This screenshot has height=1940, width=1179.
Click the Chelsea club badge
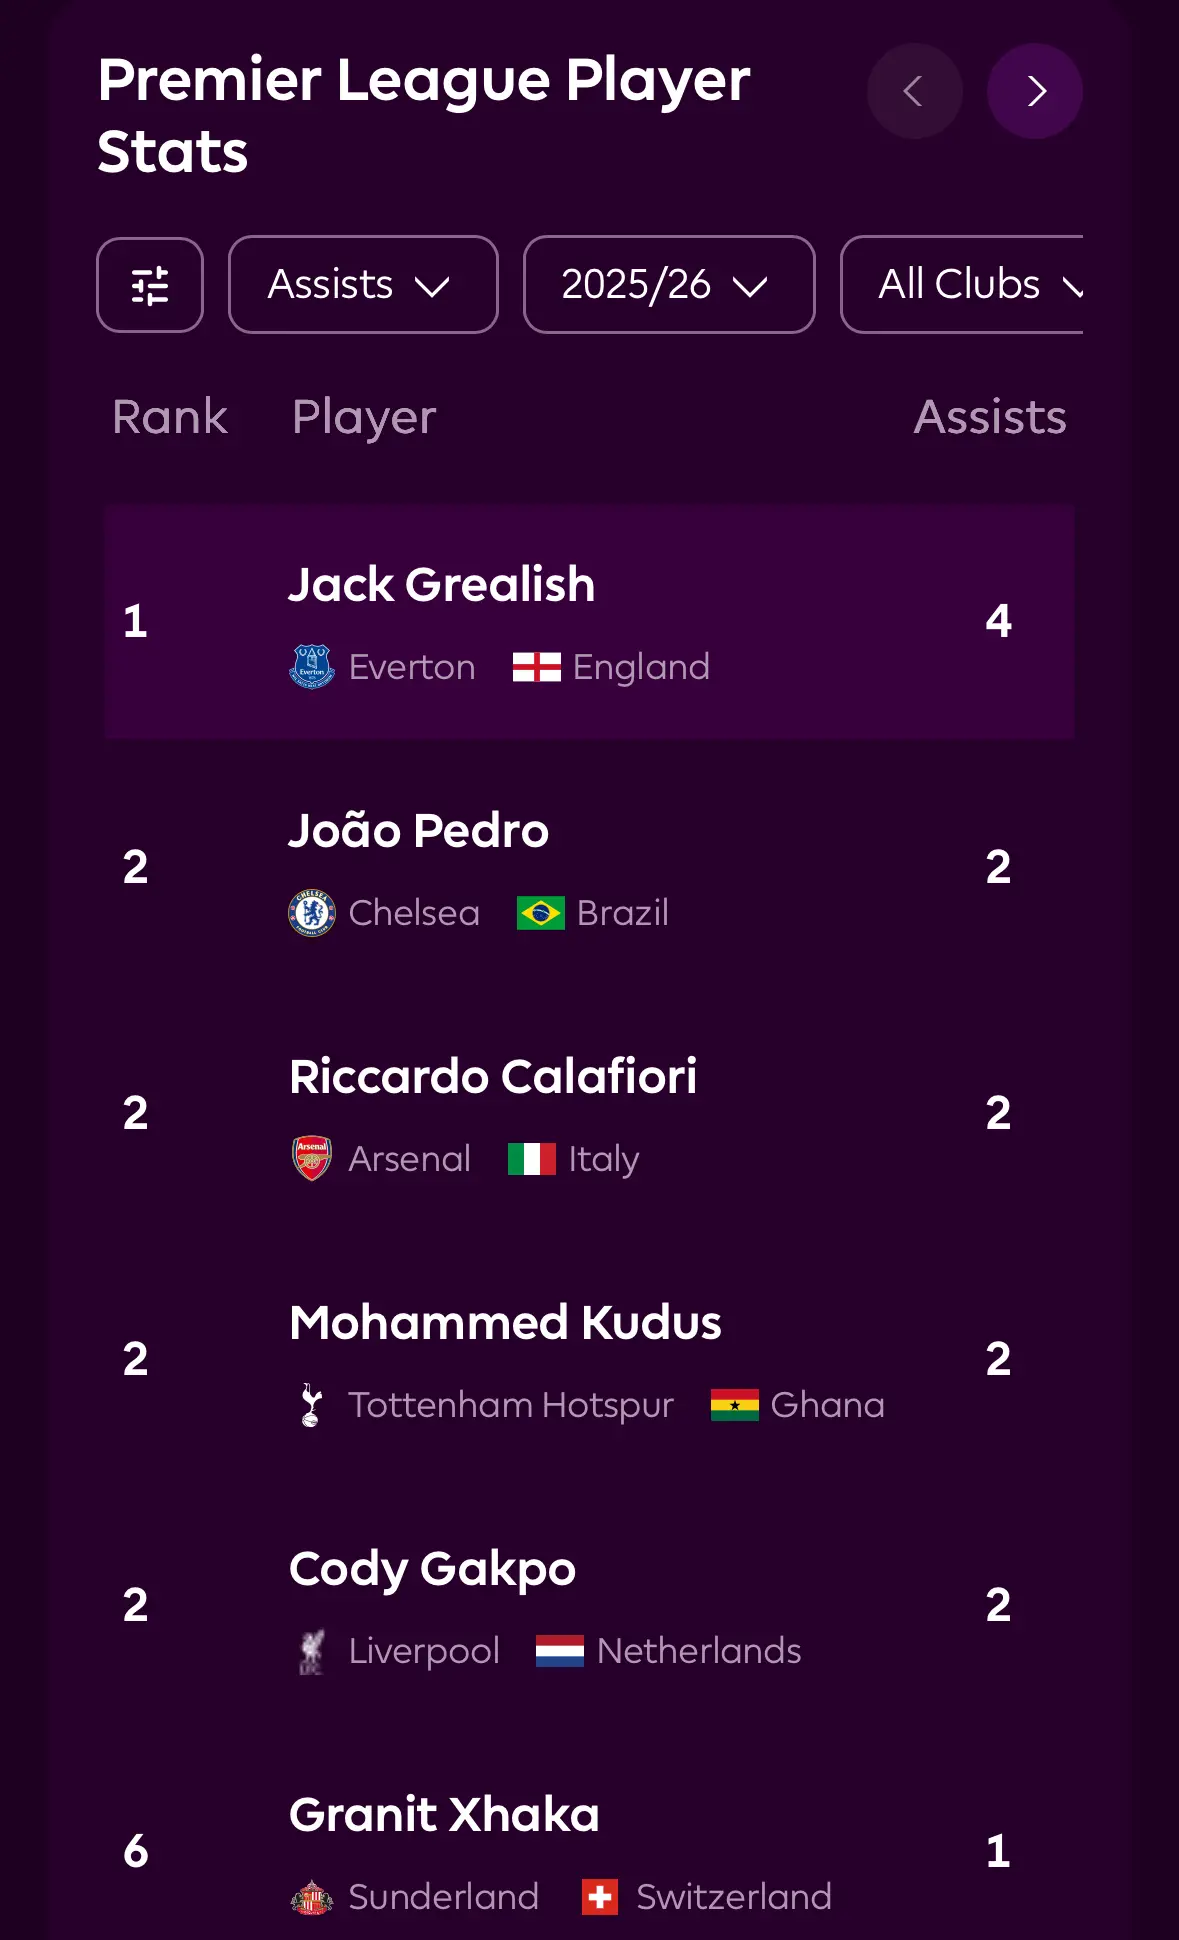[312, 913]
